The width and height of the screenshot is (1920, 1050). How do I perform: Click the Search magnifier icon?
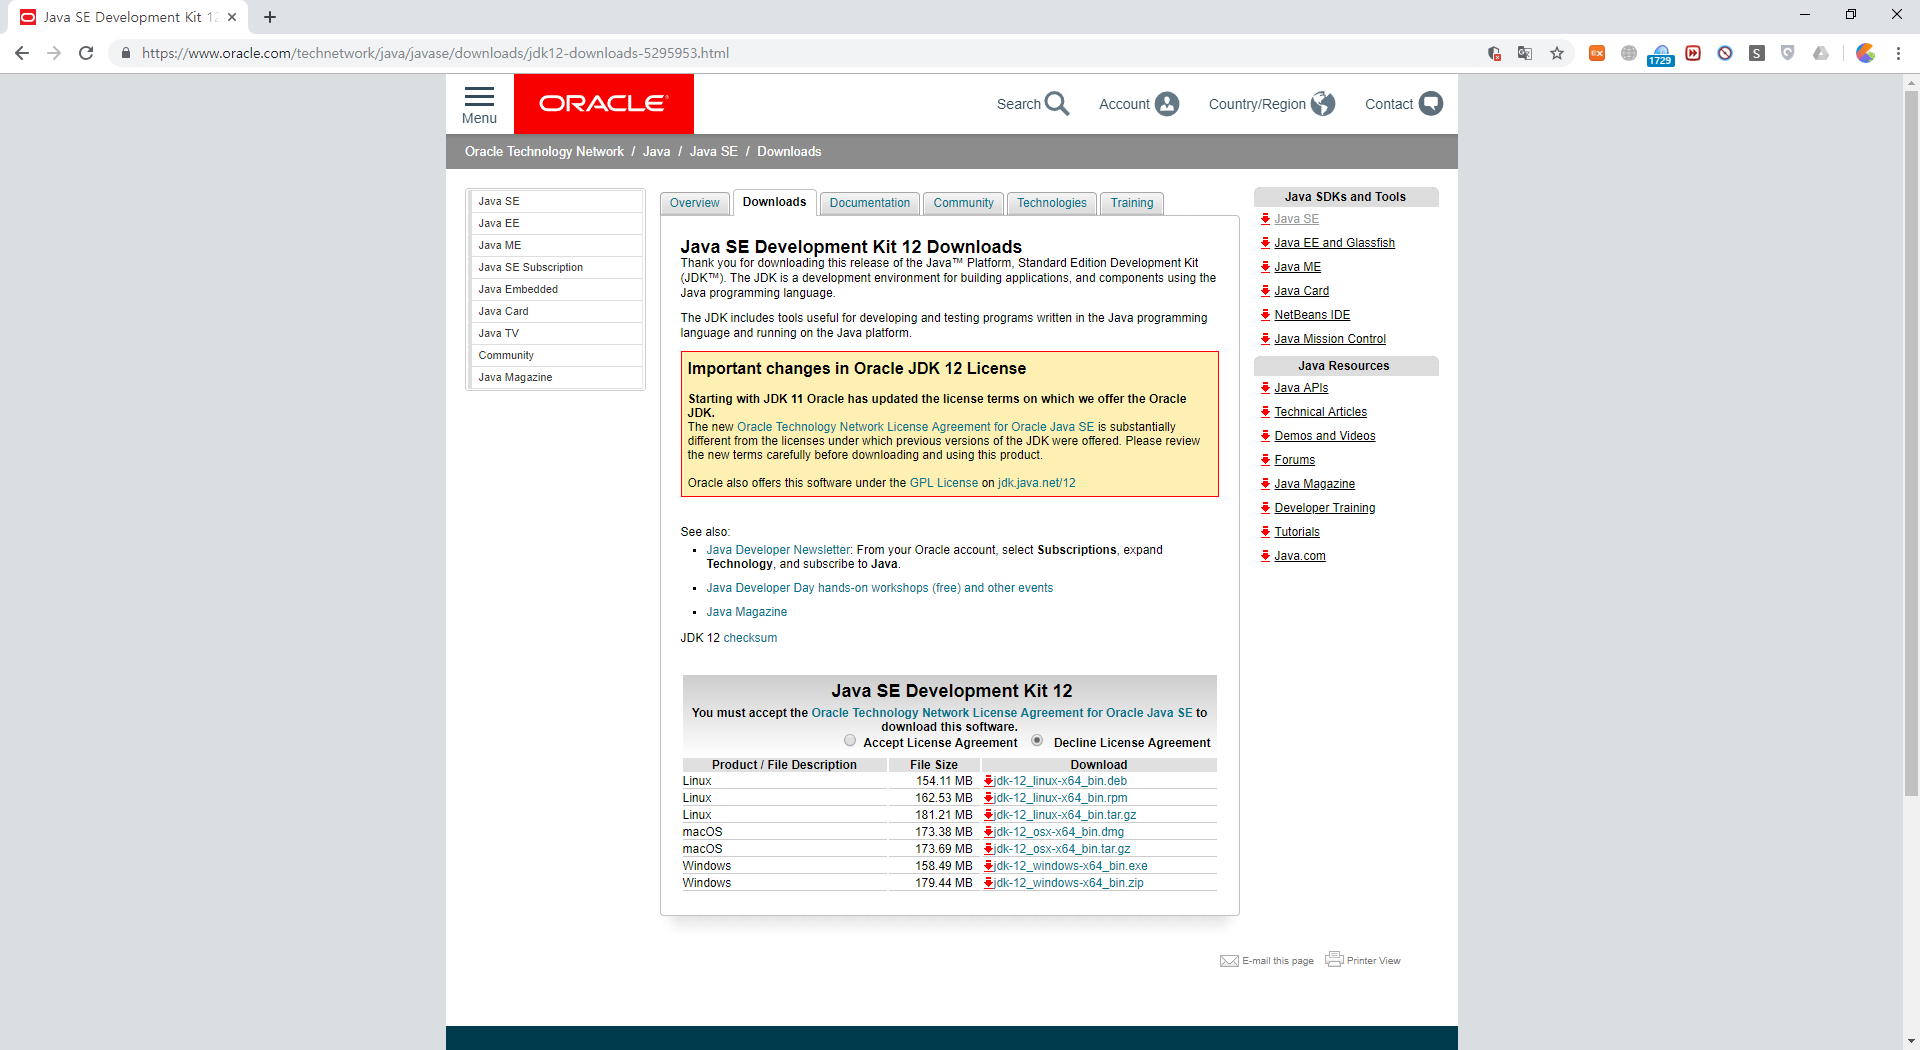click(x=1057, y=103)
